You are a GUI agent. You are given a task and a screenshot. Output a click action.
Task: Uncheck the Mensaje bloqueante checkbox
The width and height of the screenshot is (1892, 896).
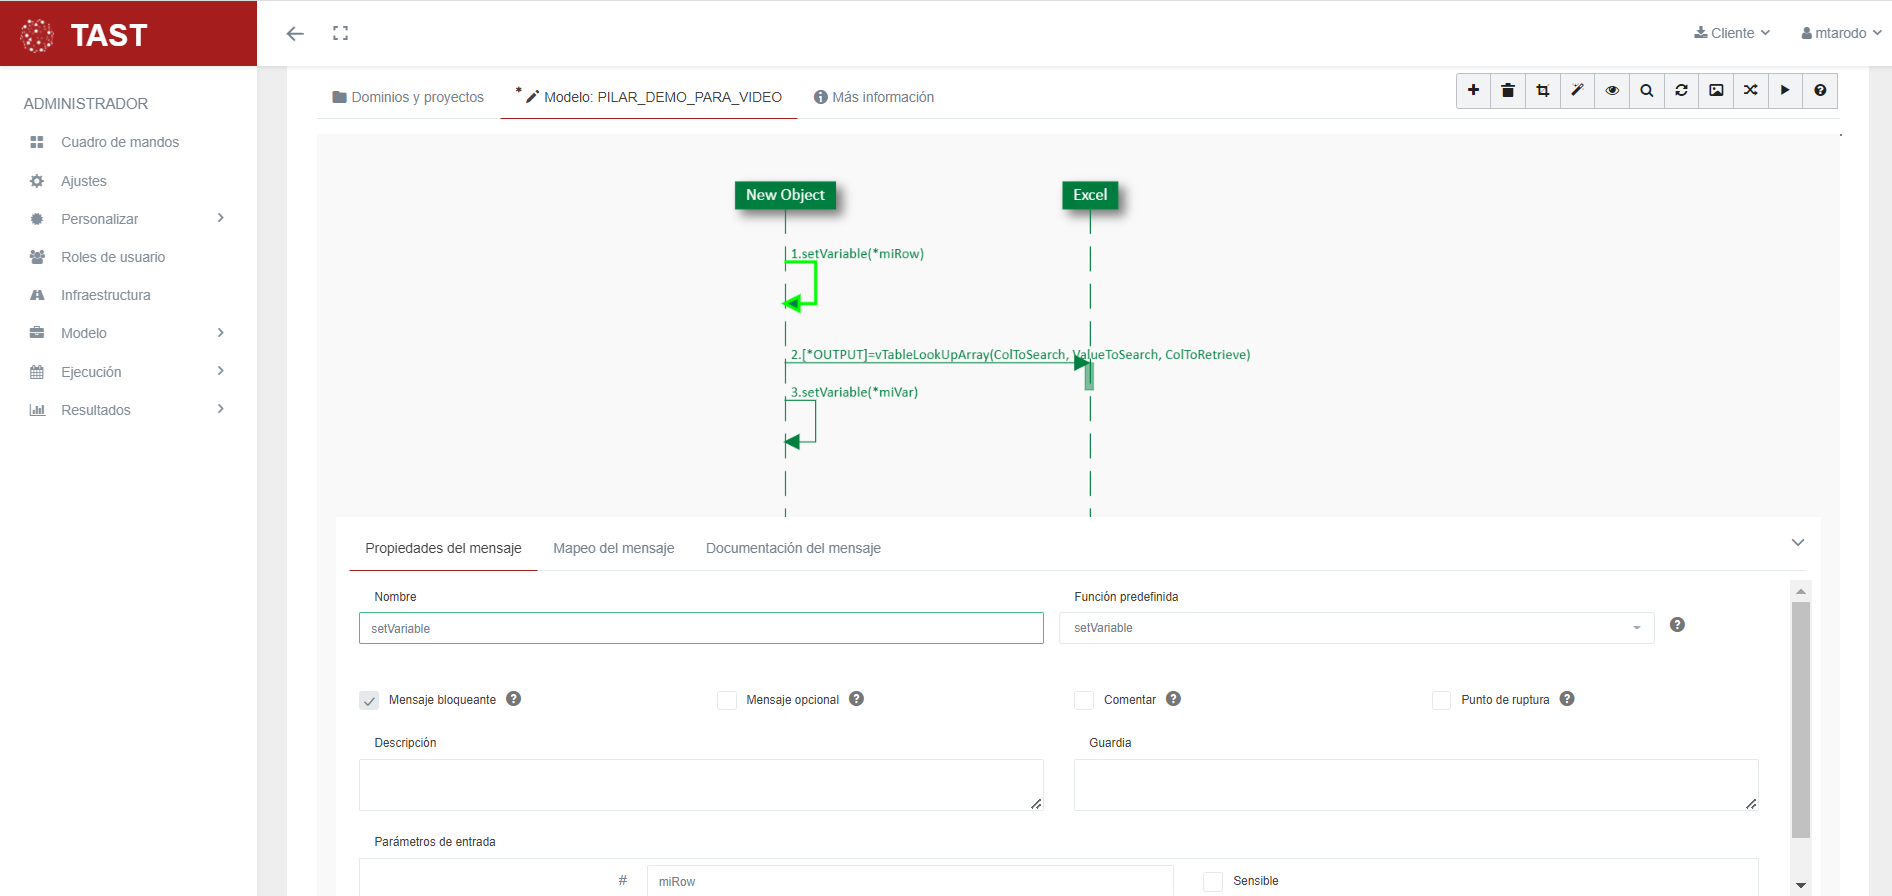tap(369, 700)
